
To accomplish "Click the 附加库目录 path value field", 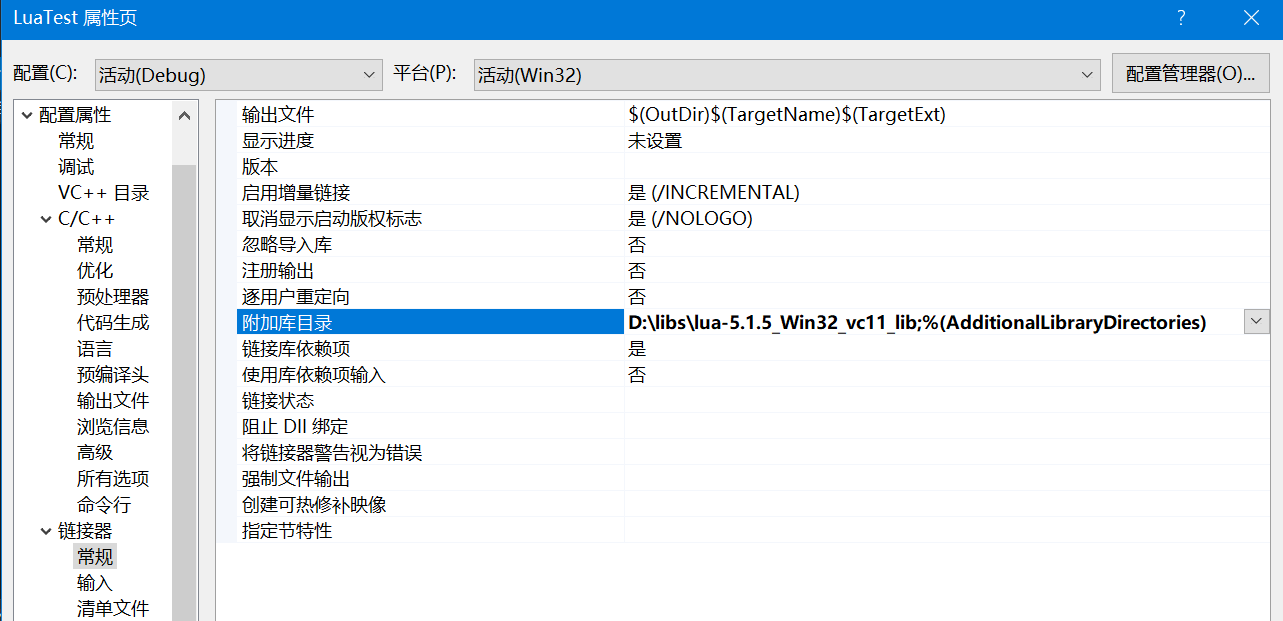I will click(915, 323).
